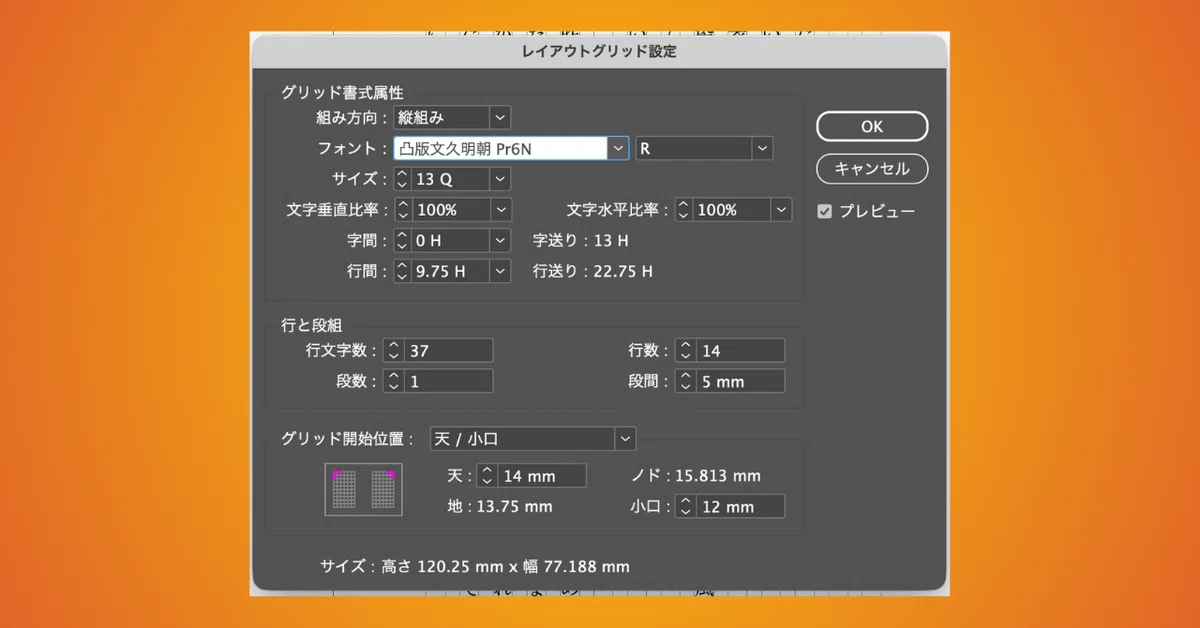Click the 段数 stepper arrows

pos(393,381)
